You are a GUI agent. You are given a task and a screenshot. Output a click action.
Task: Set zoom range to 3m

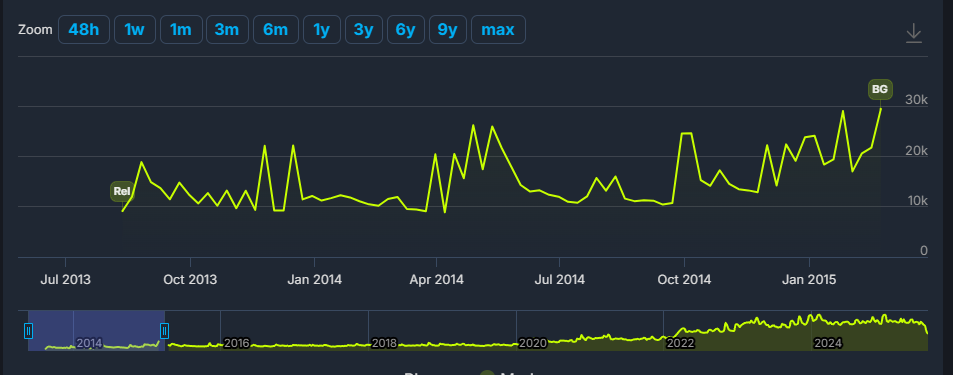coord(227,30)
